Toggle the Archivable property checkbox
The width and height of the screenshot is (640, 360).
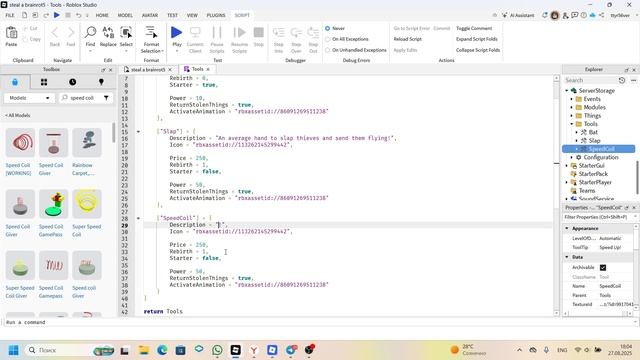[603, 267]
